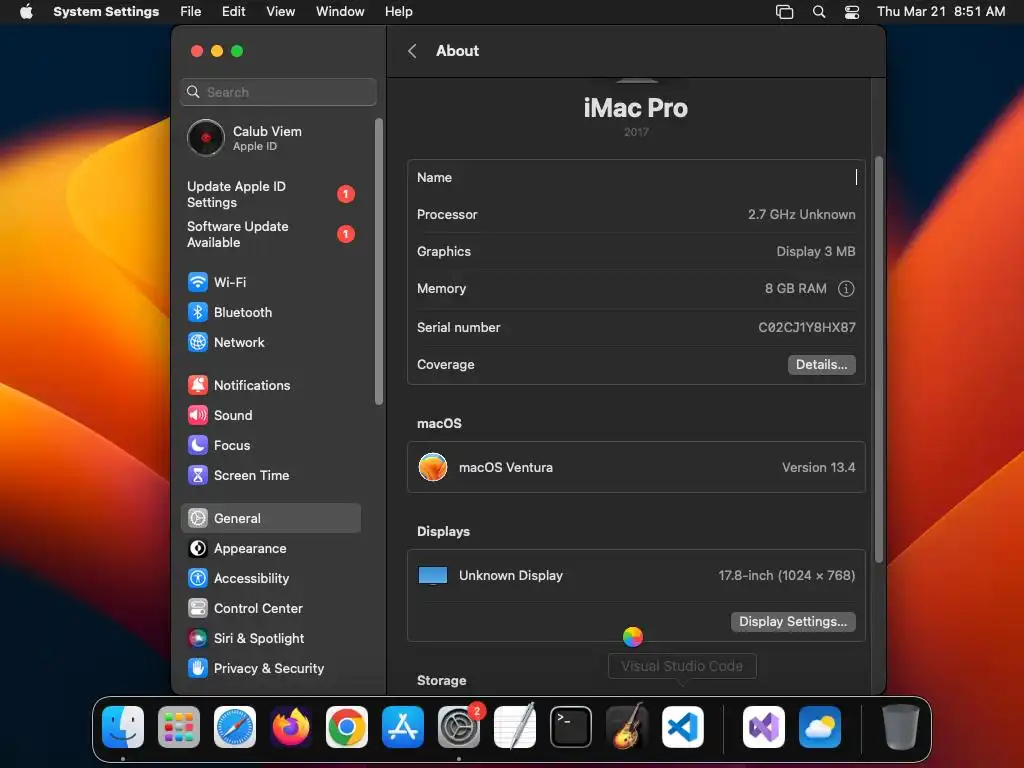1024x768 pixels.
Task: Open the Trash in the Dock
Action: [901, 727]
